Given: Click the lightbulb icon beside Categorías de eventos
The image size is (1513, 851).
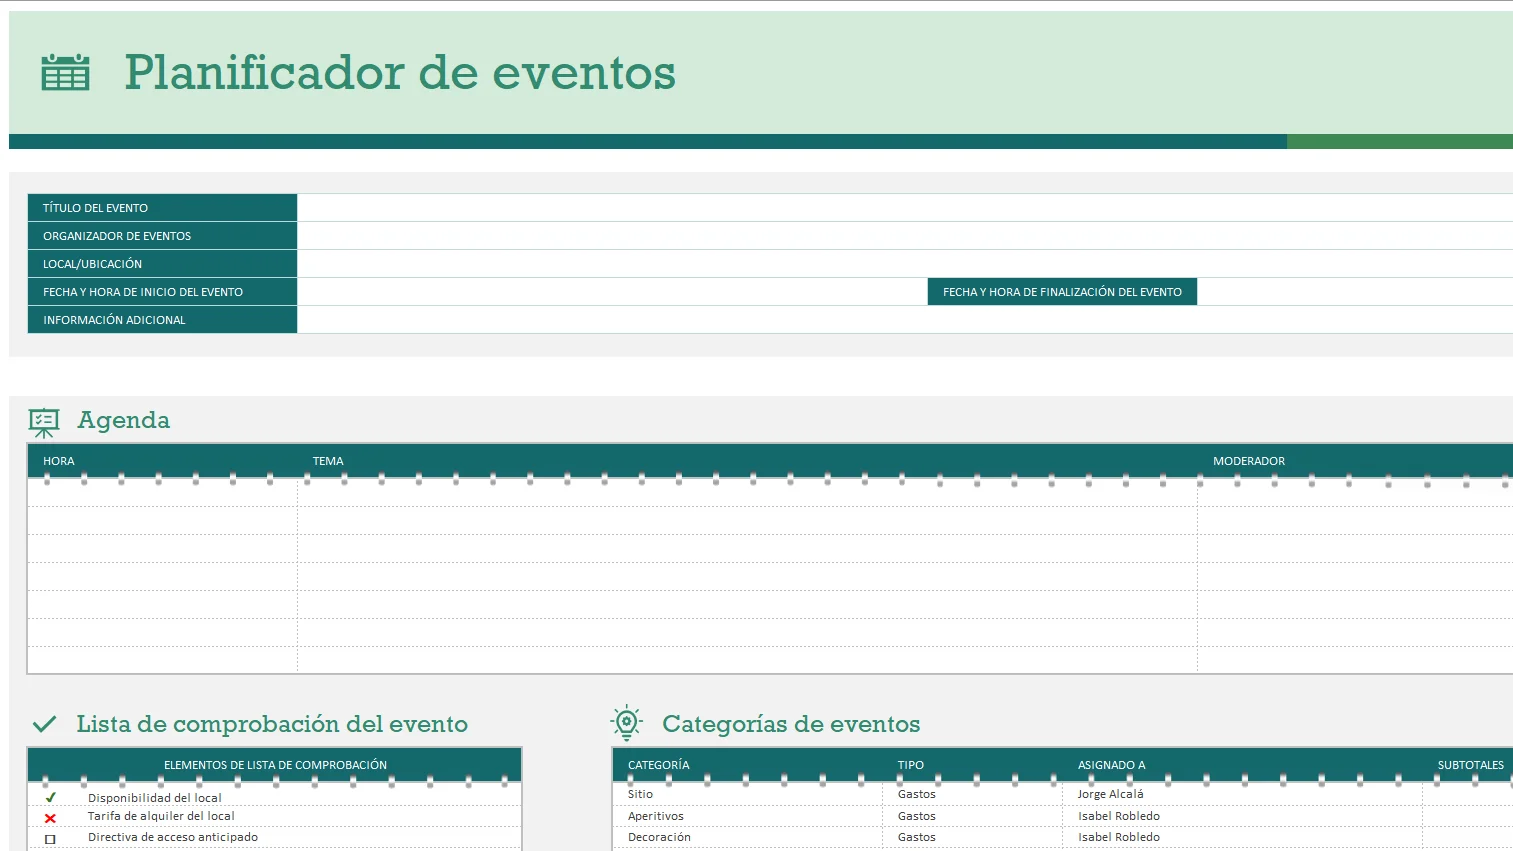Looking at the screenshot, I should (627, 723).
